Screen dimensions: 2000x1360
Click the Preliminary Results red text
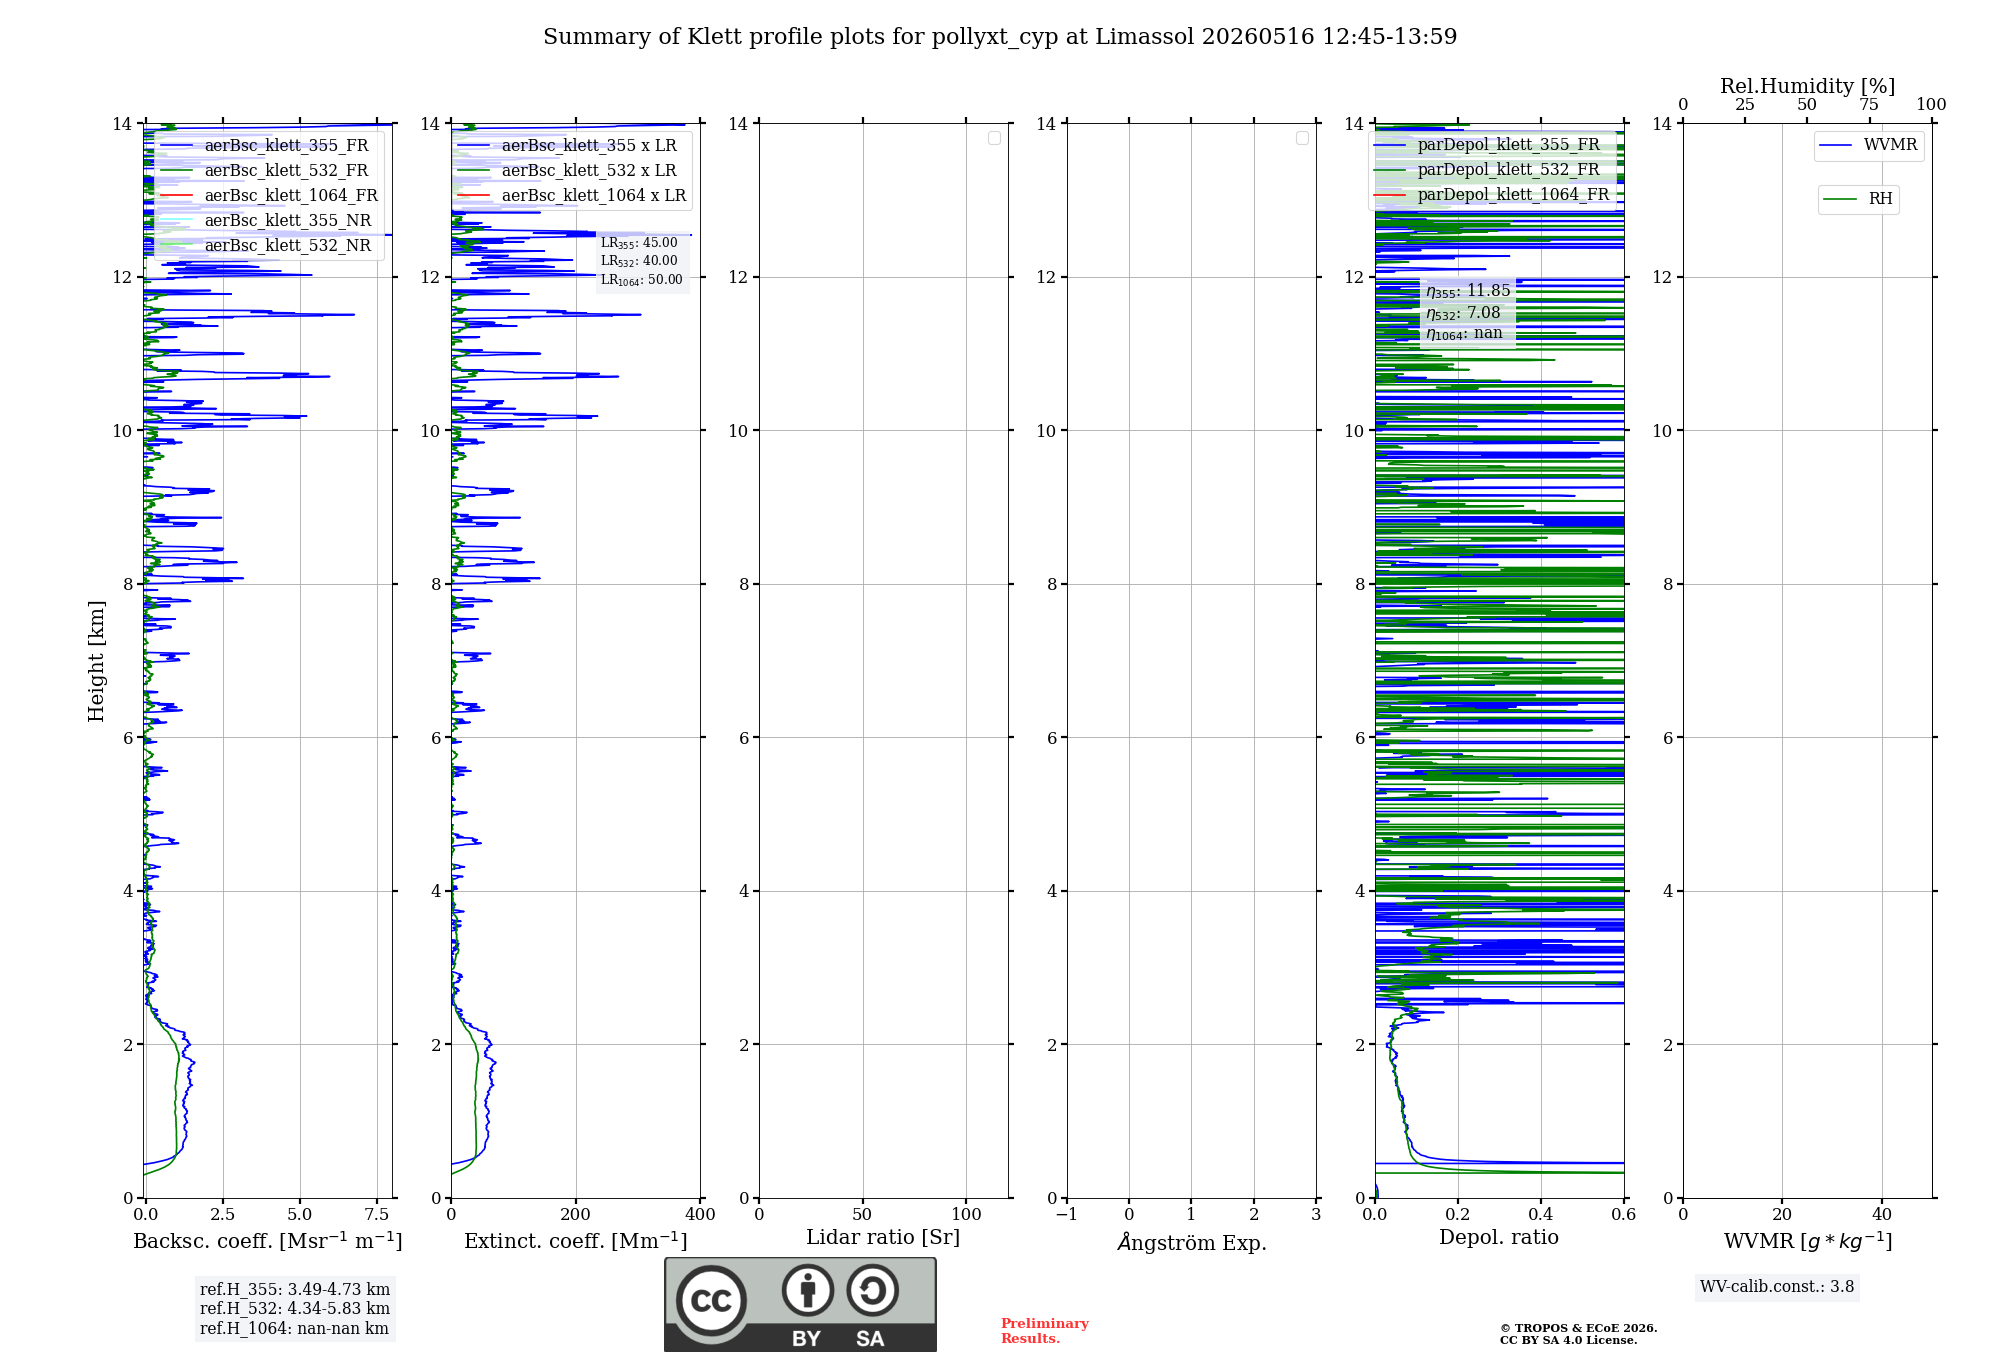tap(1045, 1331)
